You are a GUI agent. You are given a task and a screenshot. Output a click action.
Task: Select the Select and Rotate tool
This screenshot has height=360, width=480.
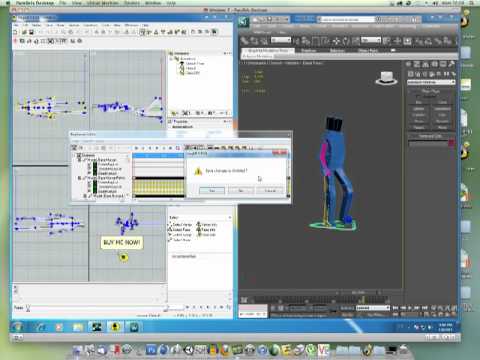click(x=346, y=41)
